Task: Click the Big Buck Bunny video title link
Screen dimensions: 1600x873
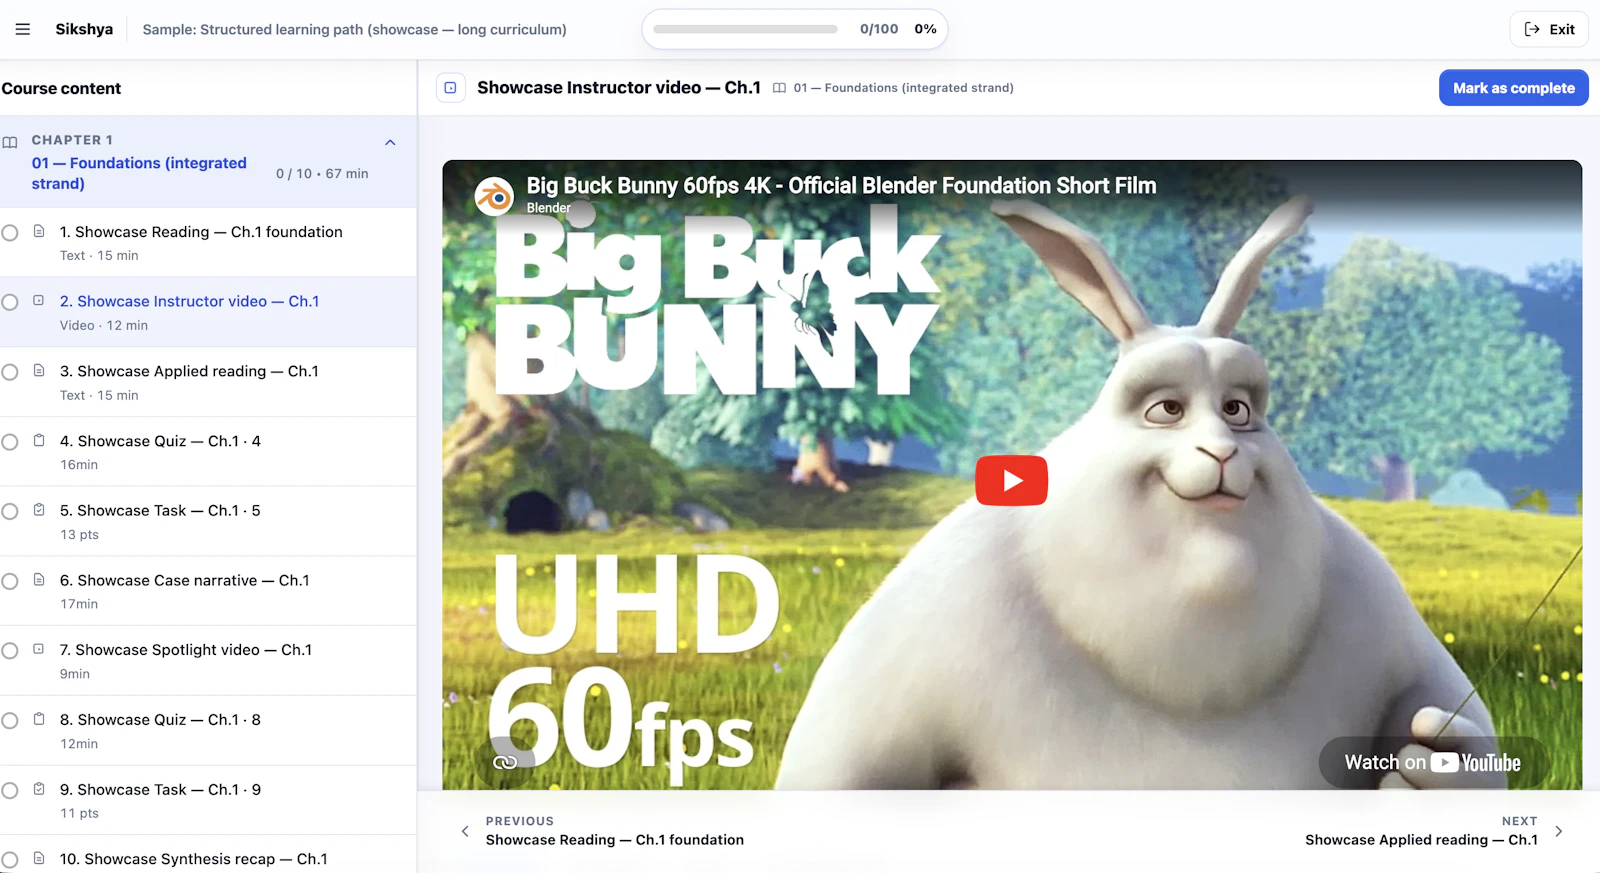Action: pos(841,186)
